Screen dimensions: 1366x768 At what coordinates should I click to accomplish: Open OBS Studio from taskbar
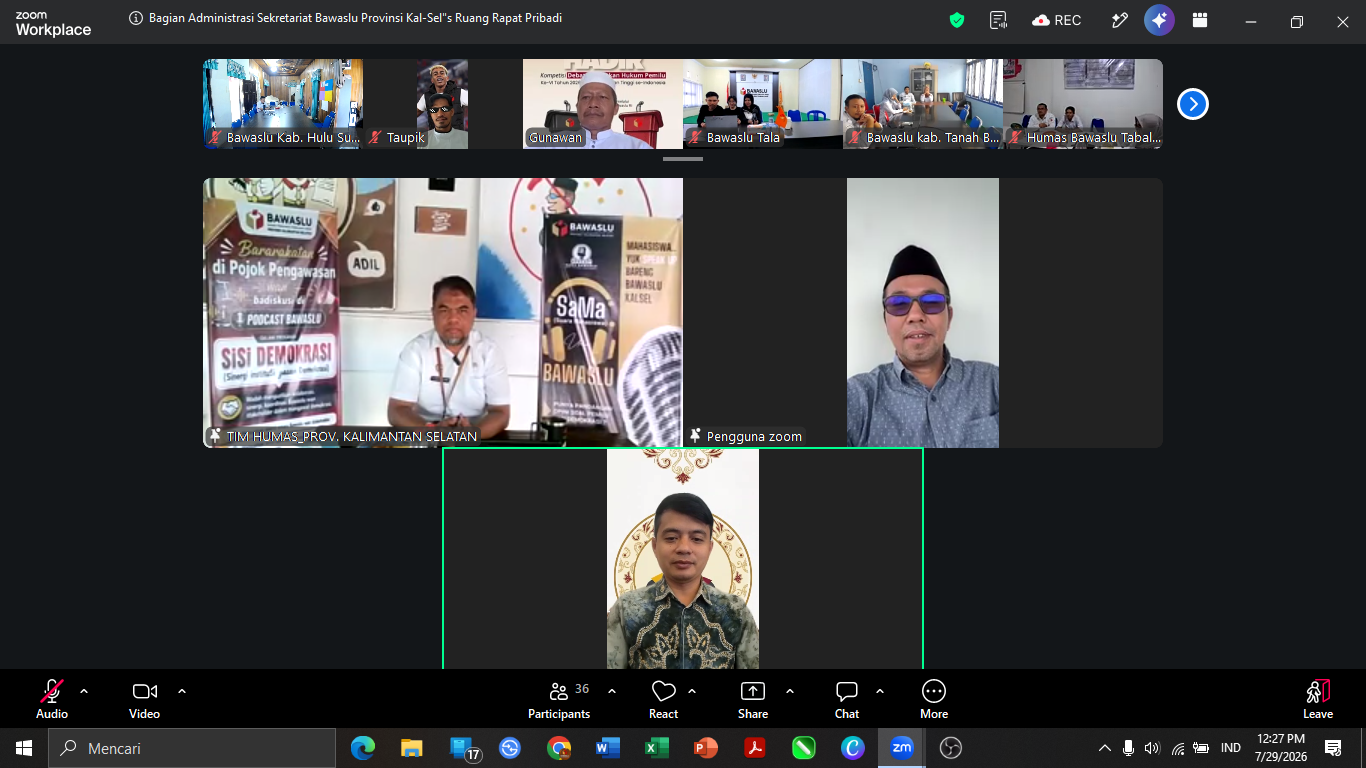point(951,748)
